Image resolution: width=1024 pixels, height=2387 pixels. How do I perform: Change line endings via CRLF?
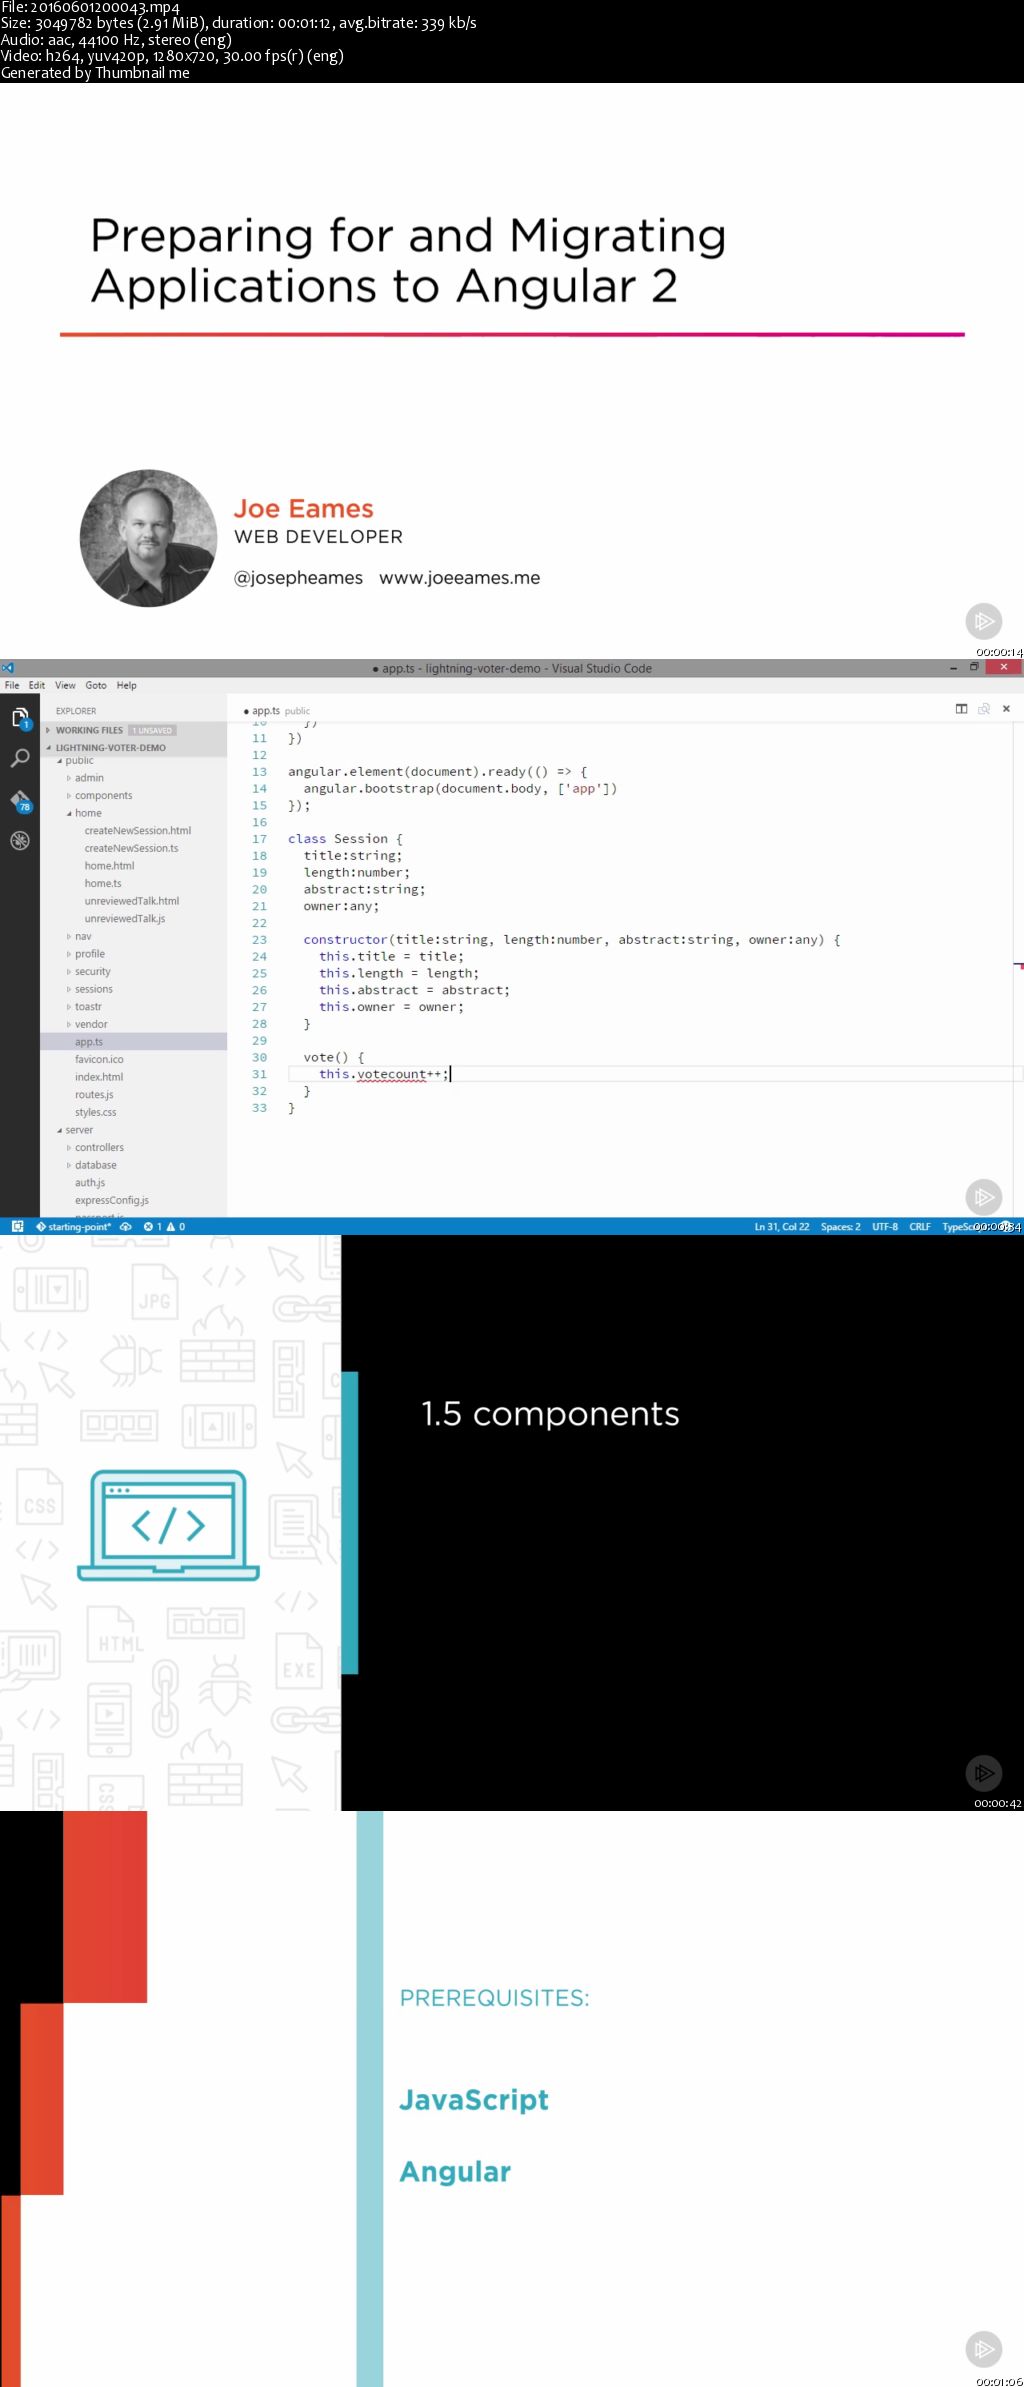coord(920,1226)
